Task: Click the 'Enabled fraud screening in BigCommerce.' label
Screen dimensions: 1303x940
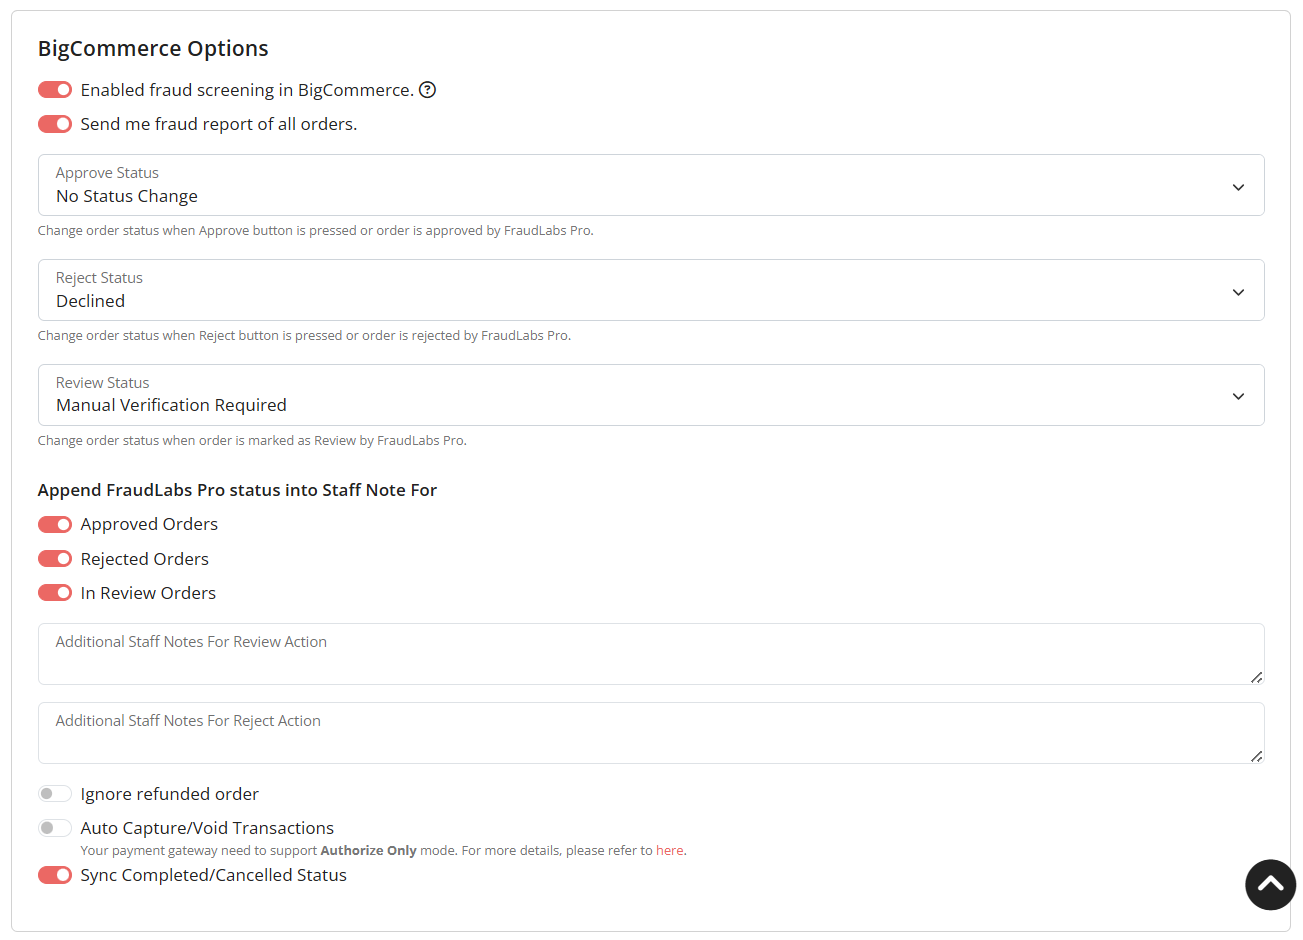Action: point(247,90)
